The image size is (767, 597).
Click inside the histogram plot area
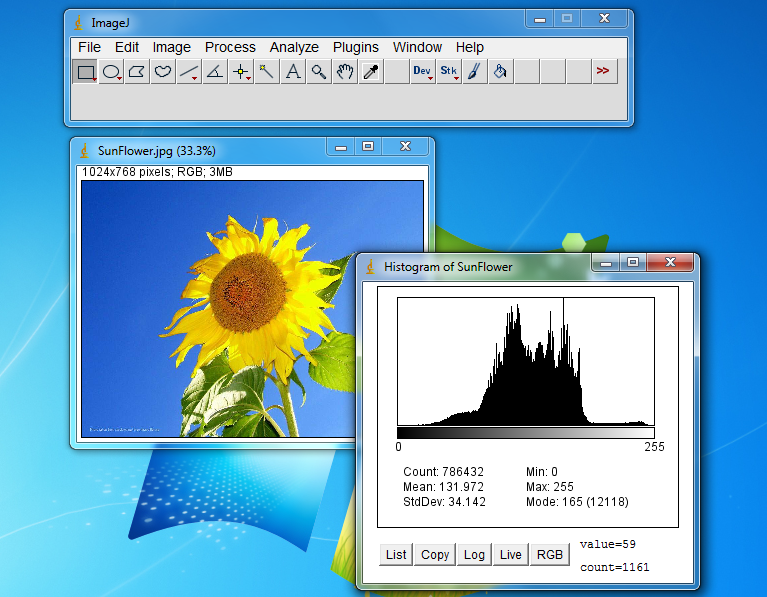[x=526, y=362]
